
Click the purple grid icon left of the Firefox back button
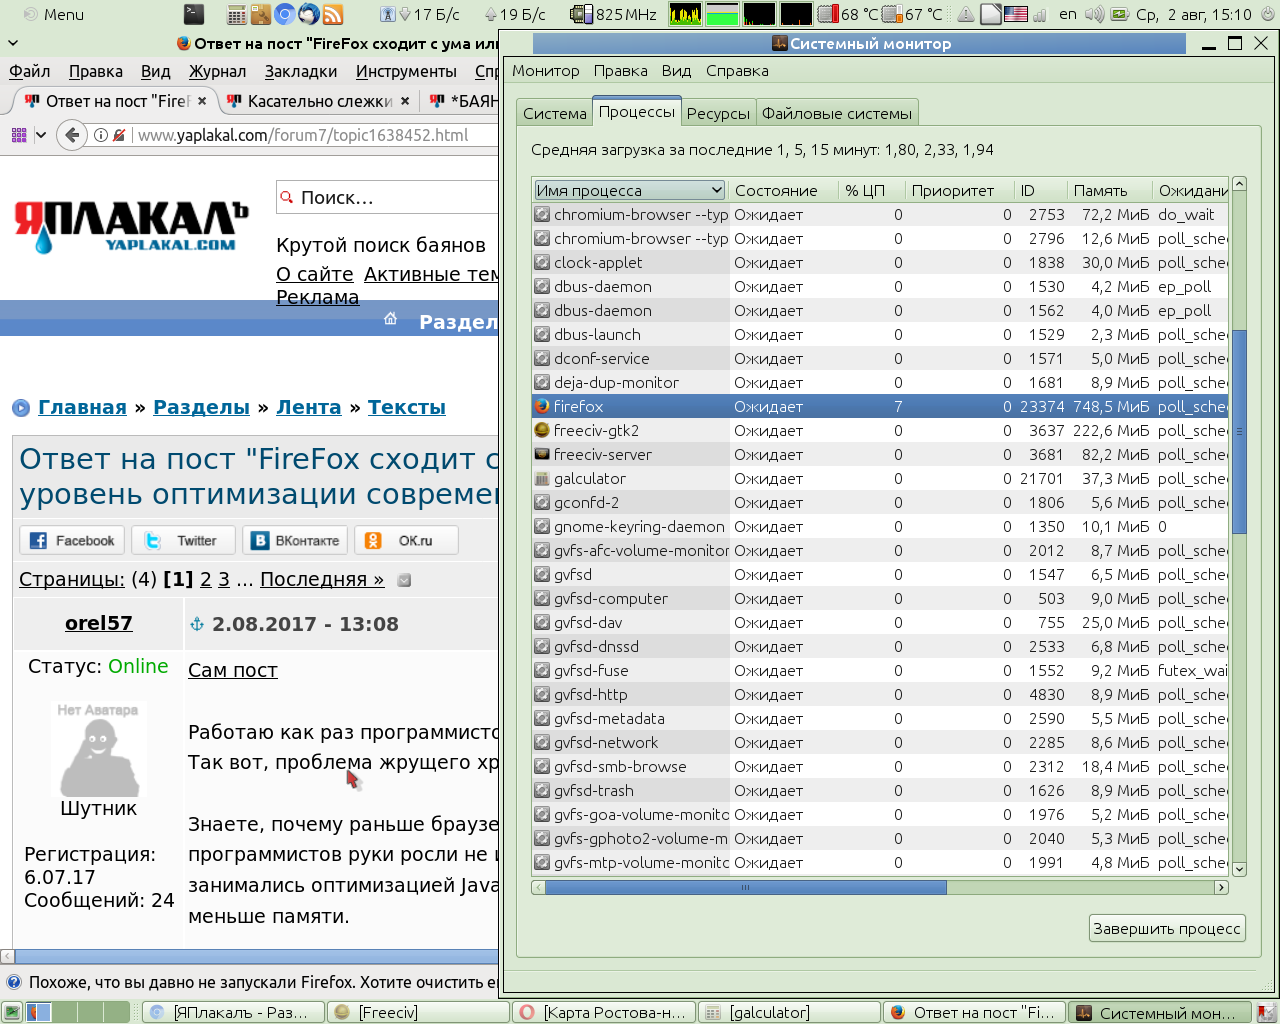pos(19,135)
